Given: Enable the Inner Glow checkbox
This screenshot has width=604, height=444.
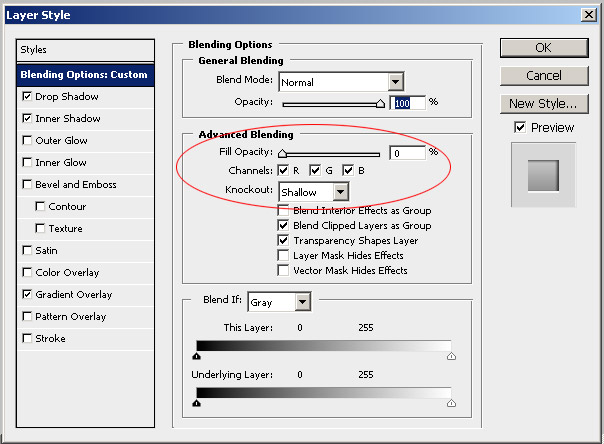Looking at the screenshot, I should (x=27, y=162).
